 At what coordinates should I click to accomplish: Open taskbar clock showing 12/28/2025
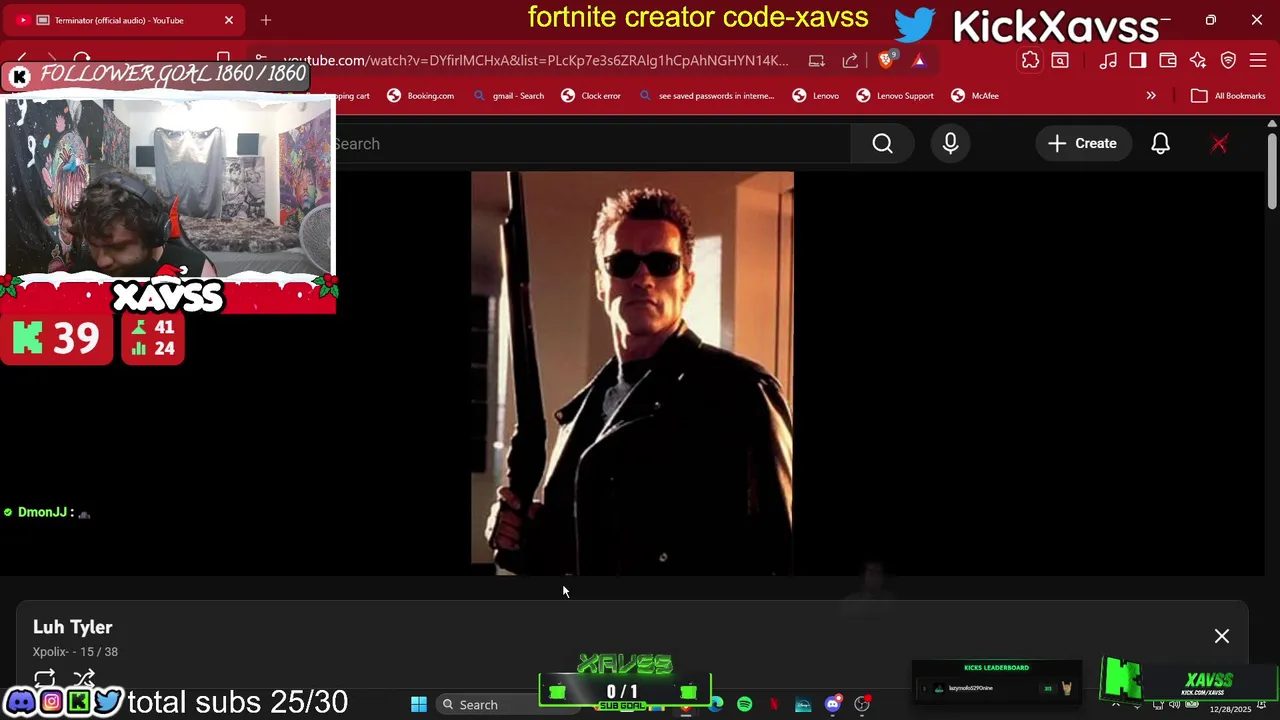click(x=1230, y=709)
